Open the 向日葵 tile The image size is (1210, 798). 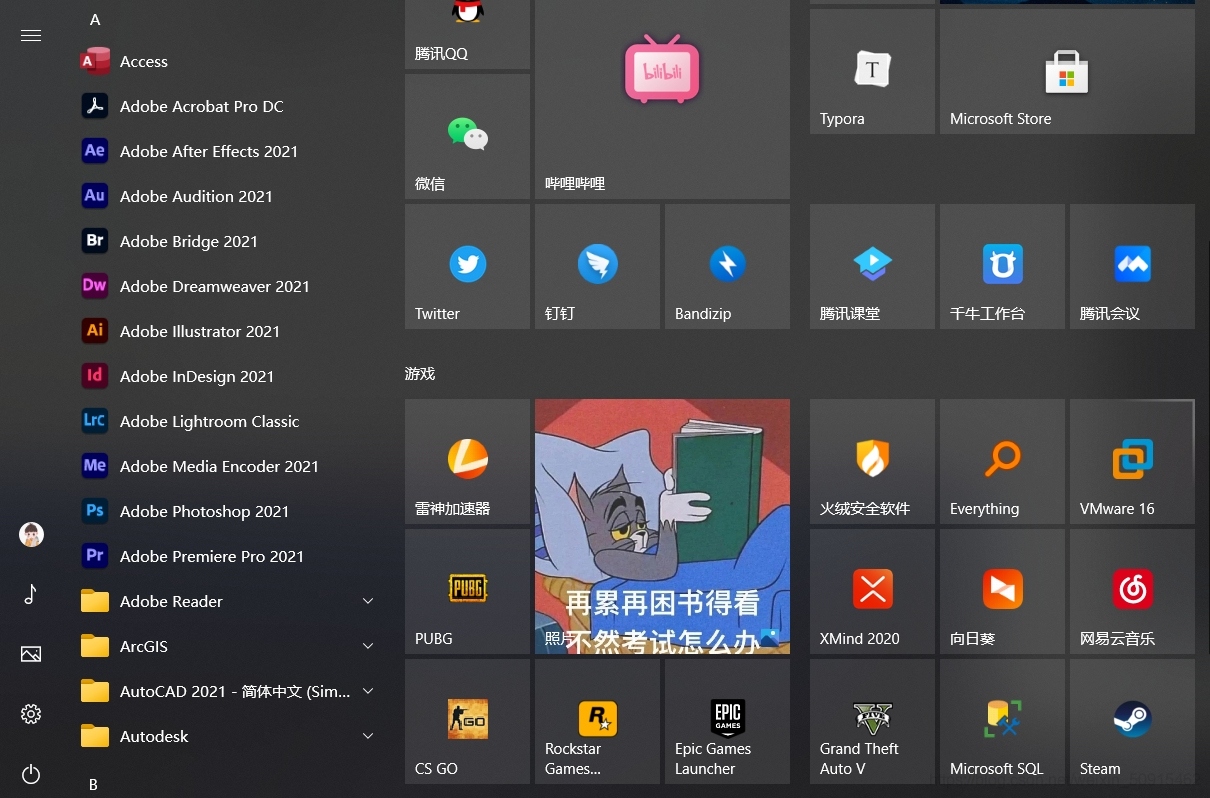click(1002, 591)
